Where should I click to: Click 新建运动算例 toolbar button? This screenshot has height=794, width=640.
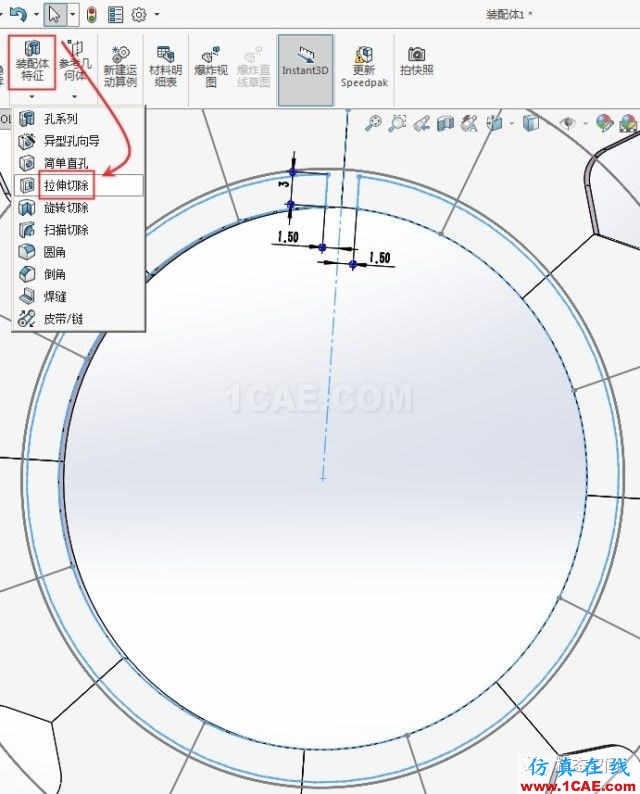point(120,66)
